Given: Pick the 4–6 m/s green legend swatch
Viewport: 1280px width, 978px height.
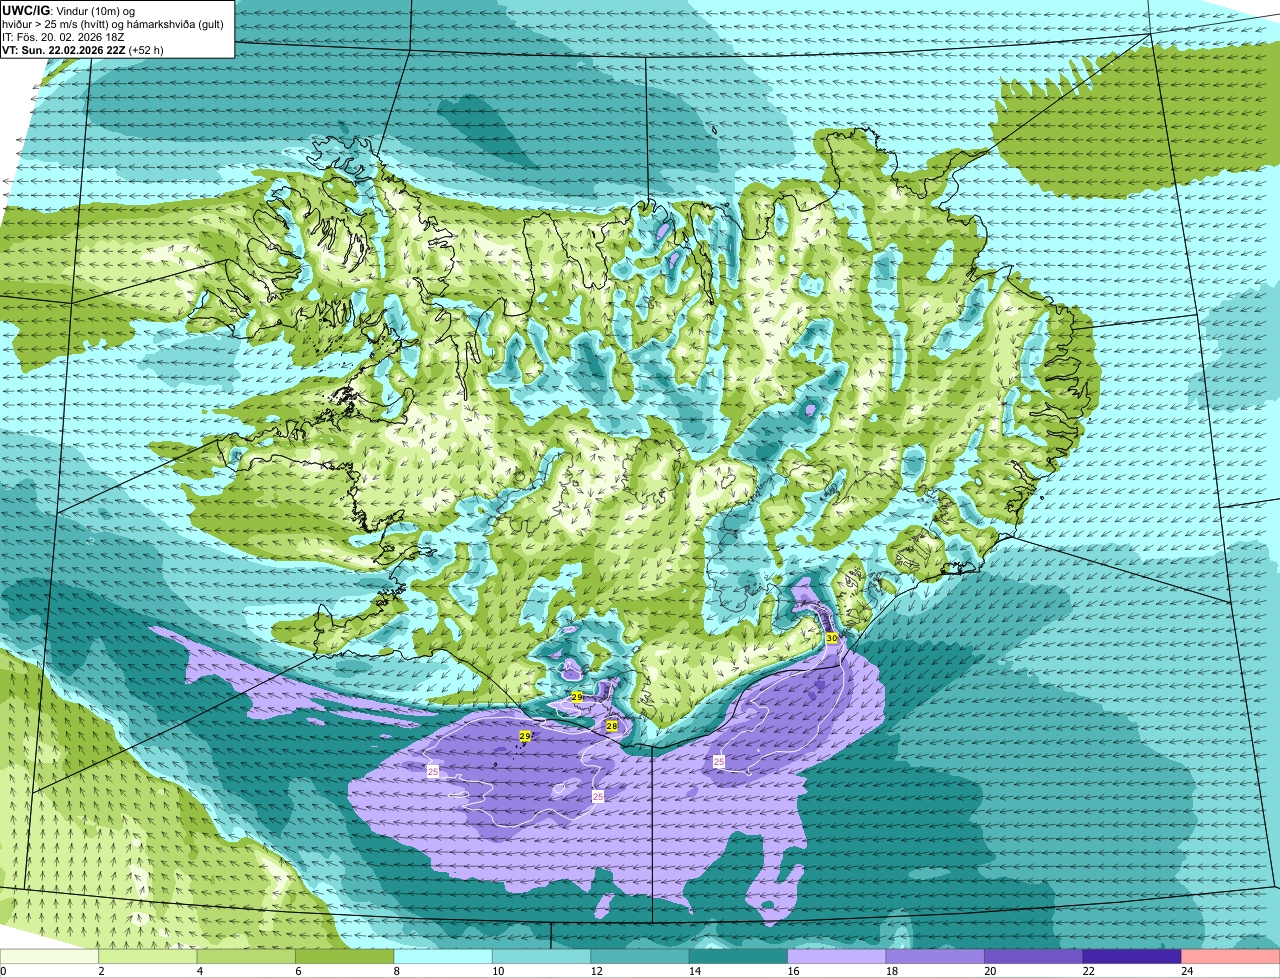Looking at the screenshot, I should click(x=246, y=956).
